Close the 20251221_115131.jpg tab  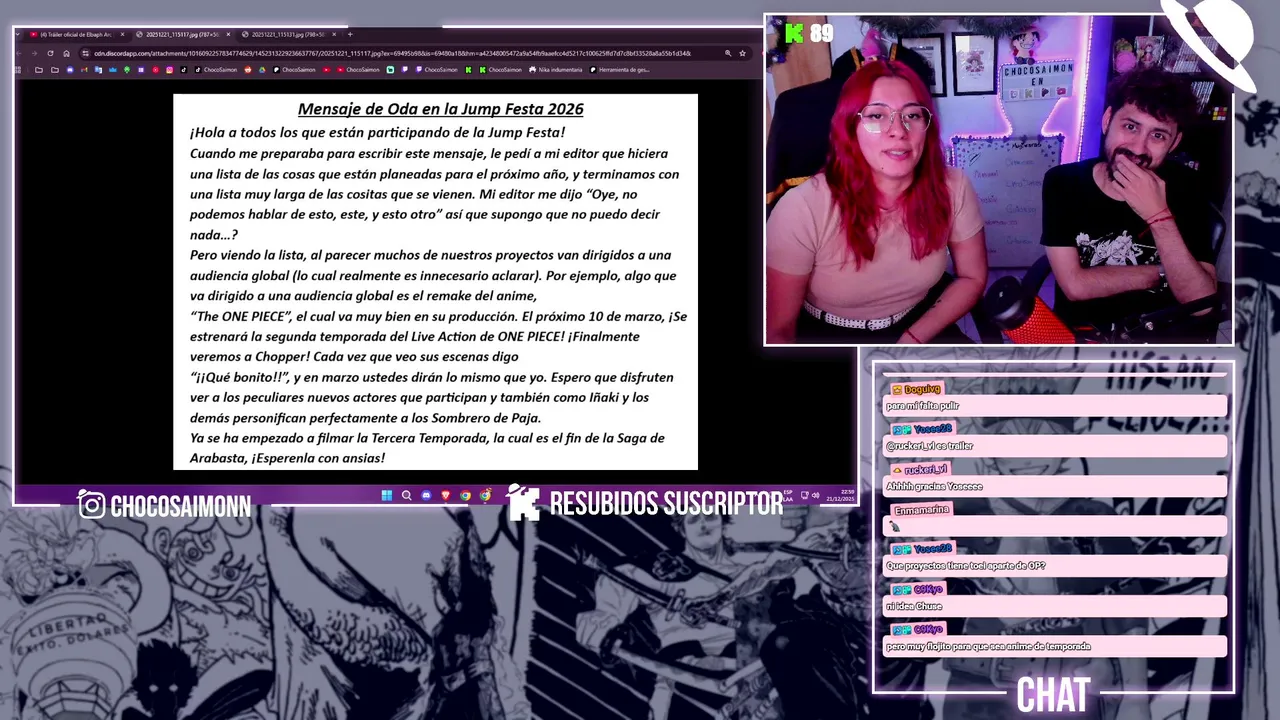click(x=334, y=34)
